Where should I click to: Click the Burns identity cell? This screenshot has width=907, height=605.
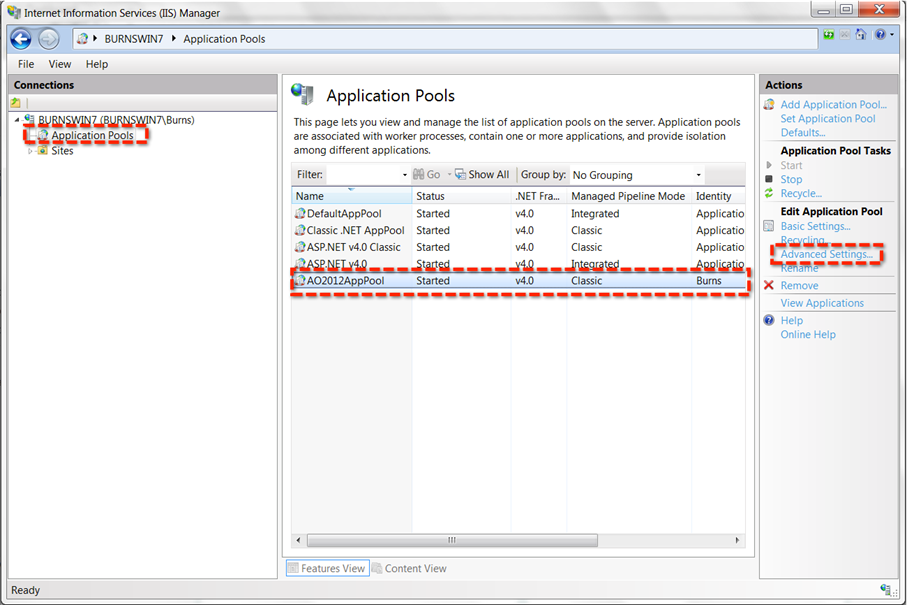(709, 281)
